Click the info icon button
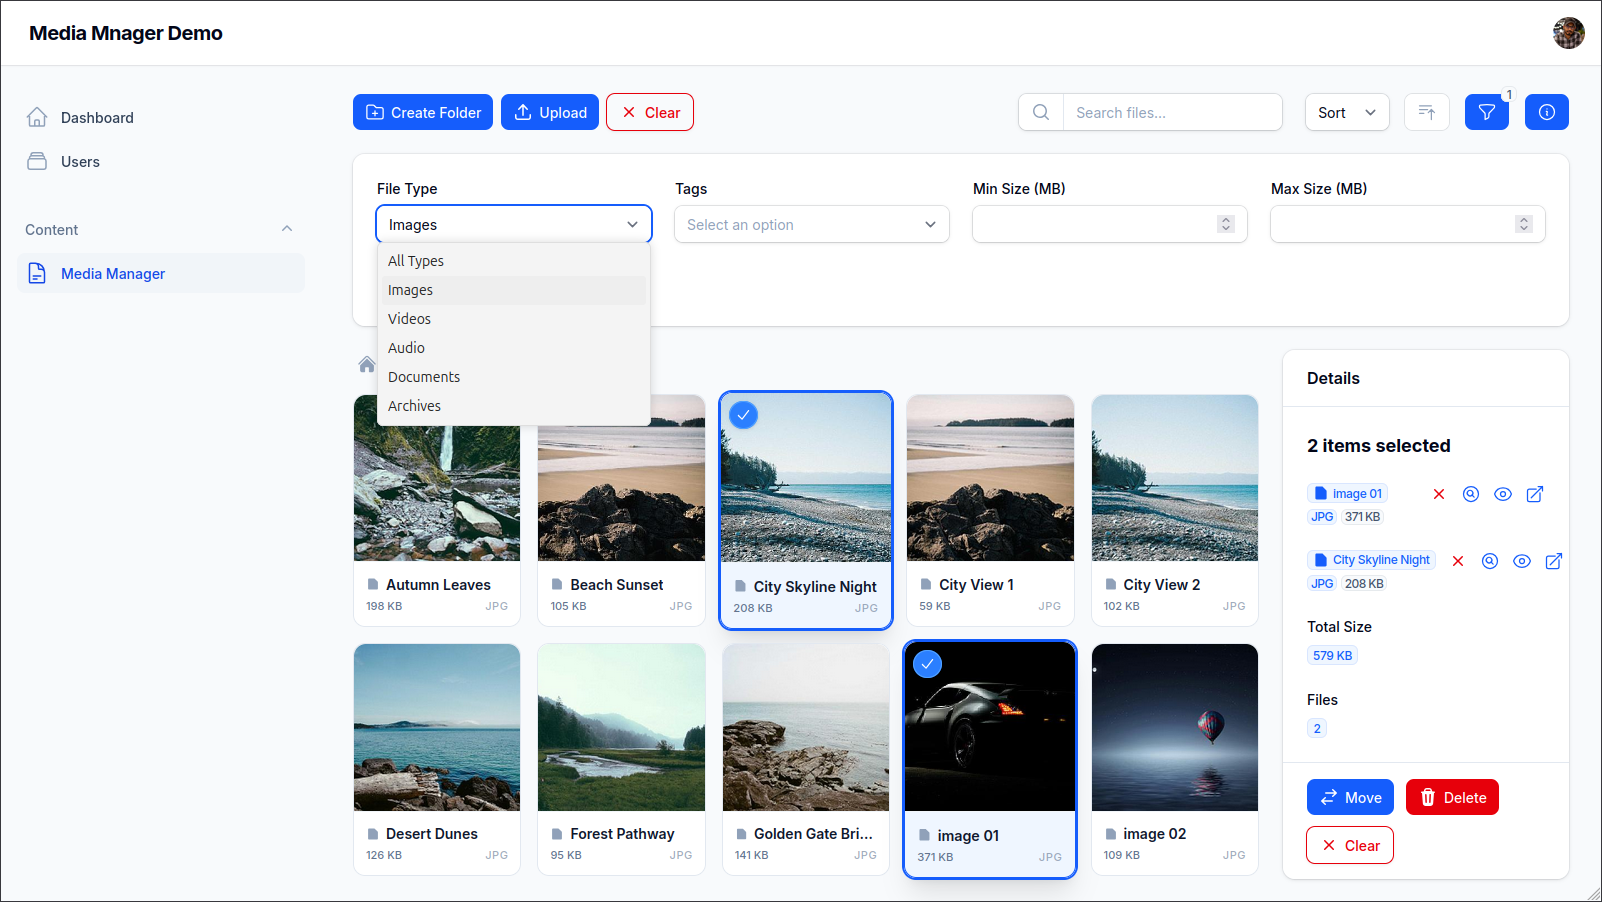This screenshot has height=902, width=1602. click(1546, 112)
